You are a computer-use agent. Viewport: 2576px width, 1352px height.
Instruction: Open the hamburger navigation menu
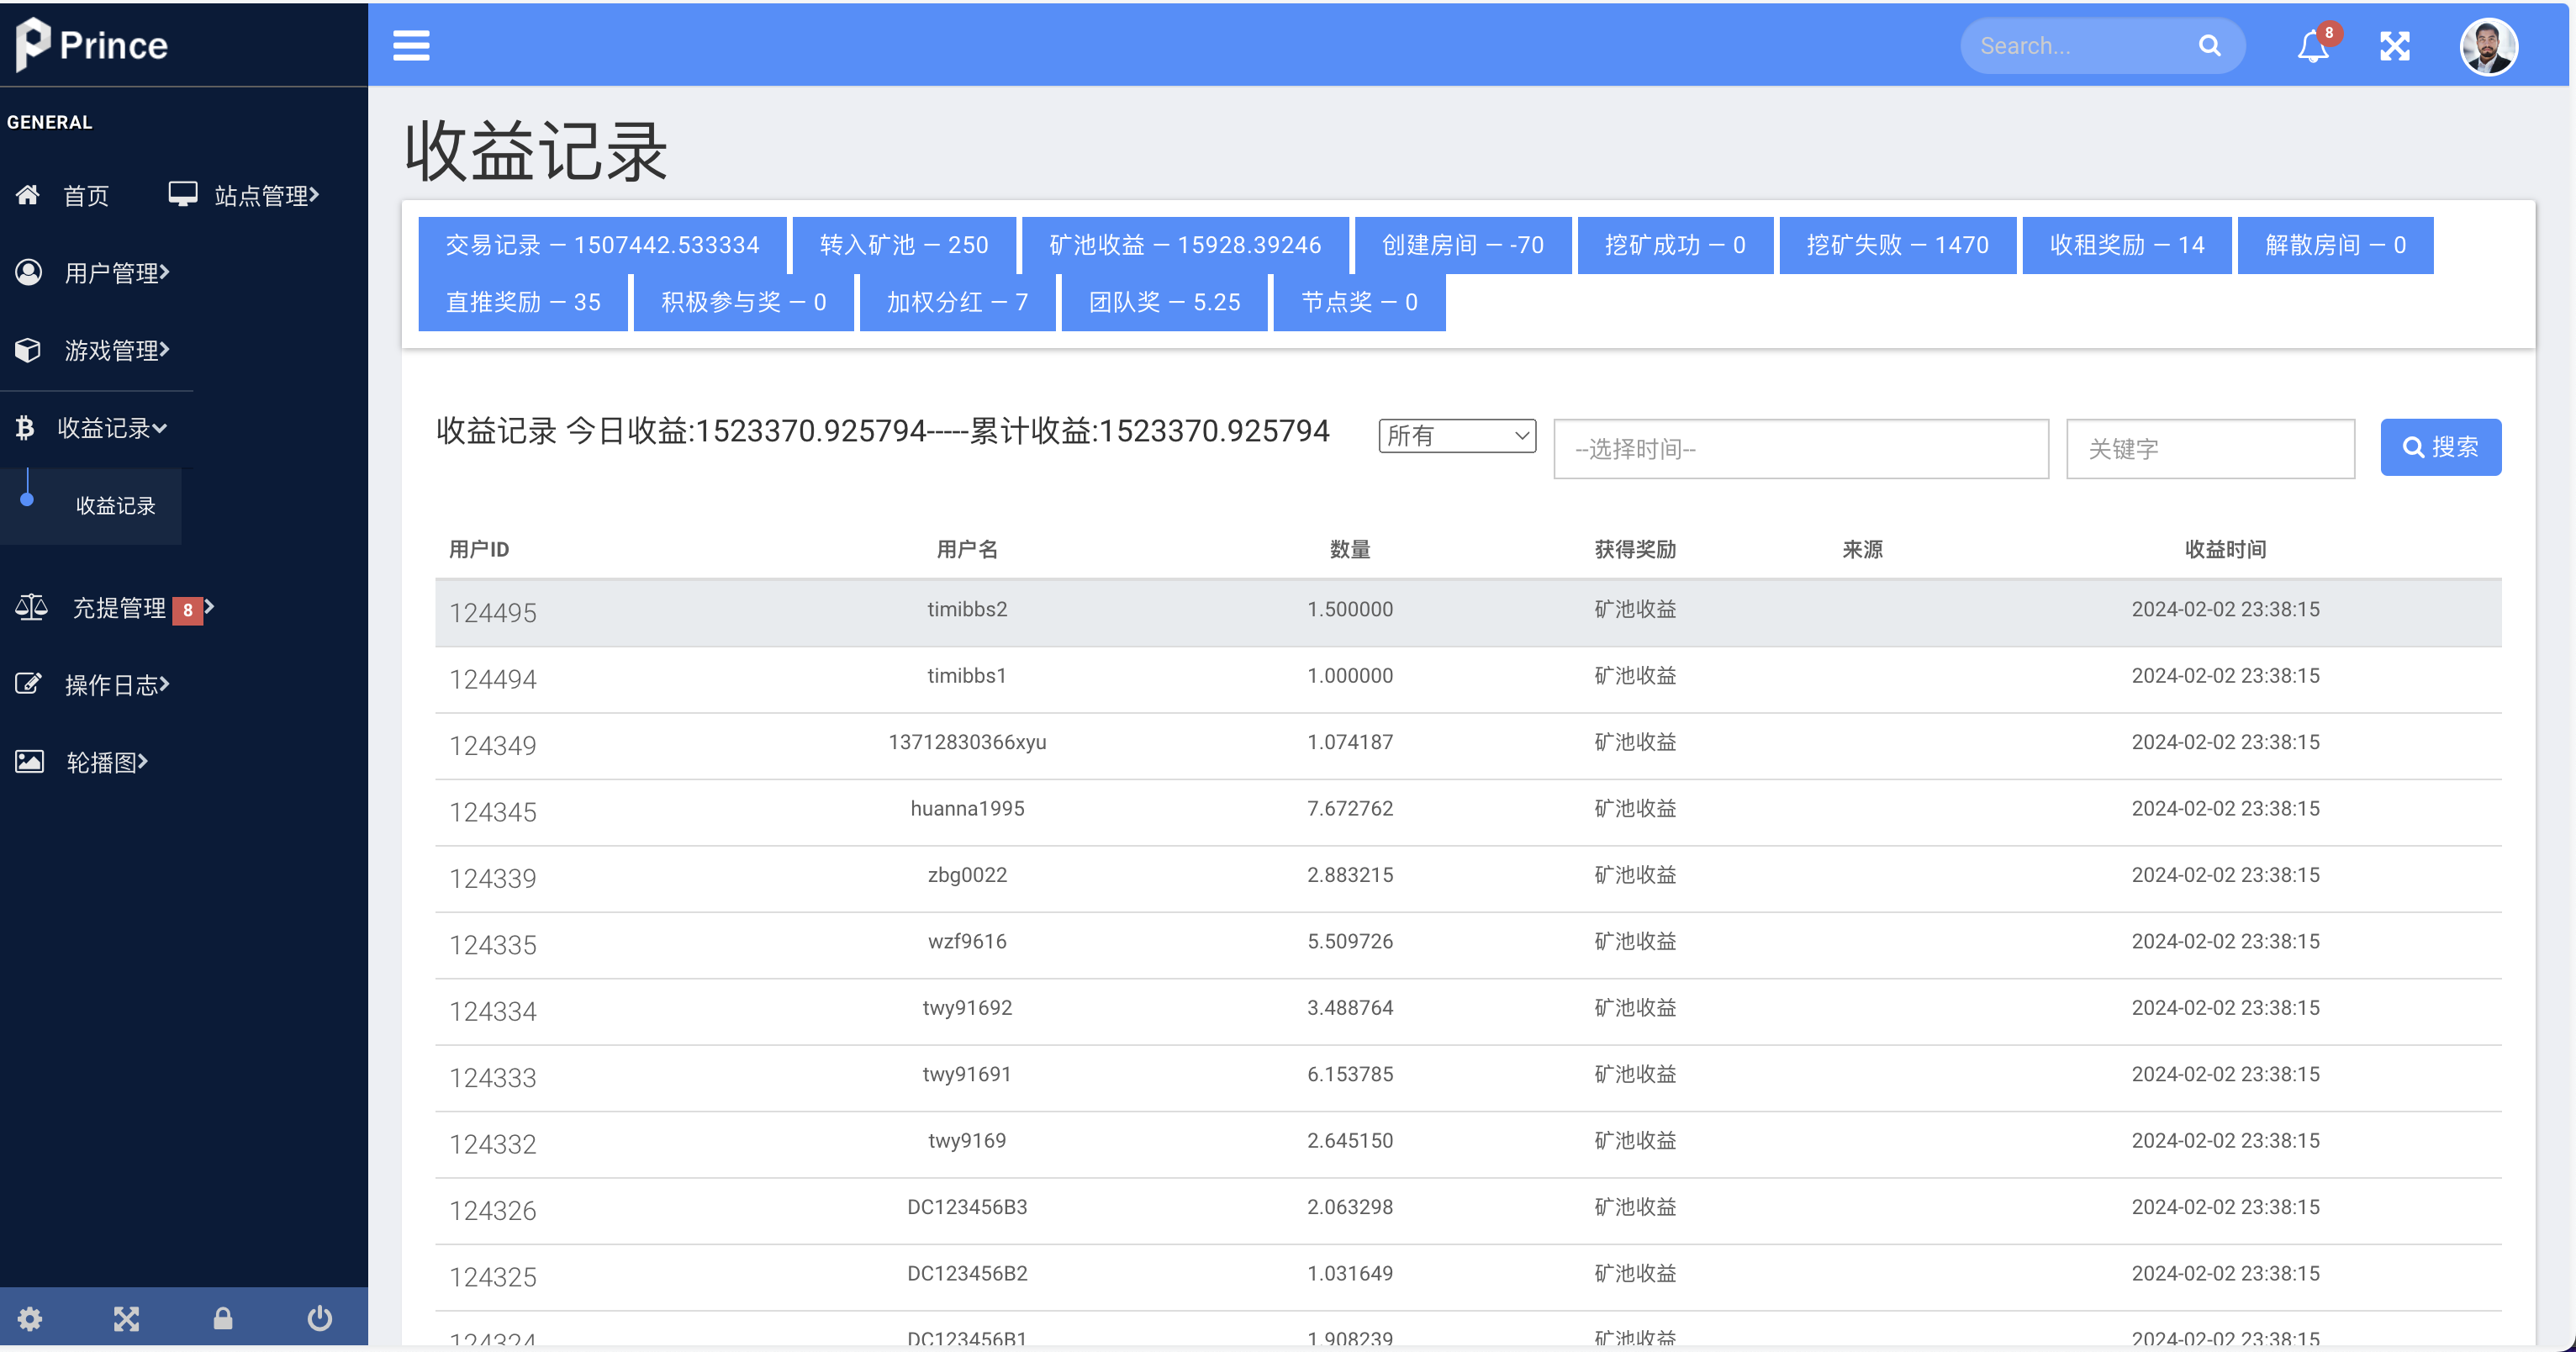[x=411, y=45]
